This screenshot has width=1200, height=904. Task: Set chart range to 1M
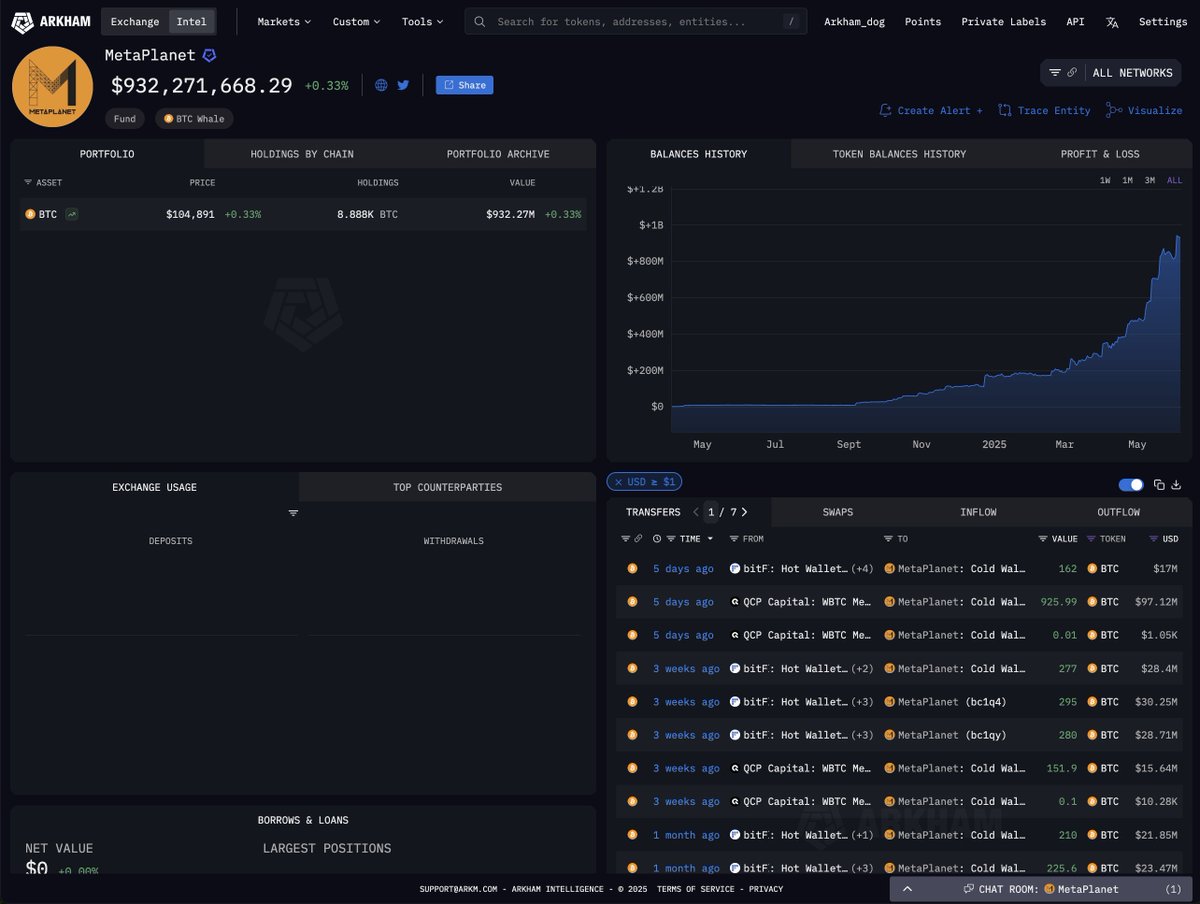1127,181
